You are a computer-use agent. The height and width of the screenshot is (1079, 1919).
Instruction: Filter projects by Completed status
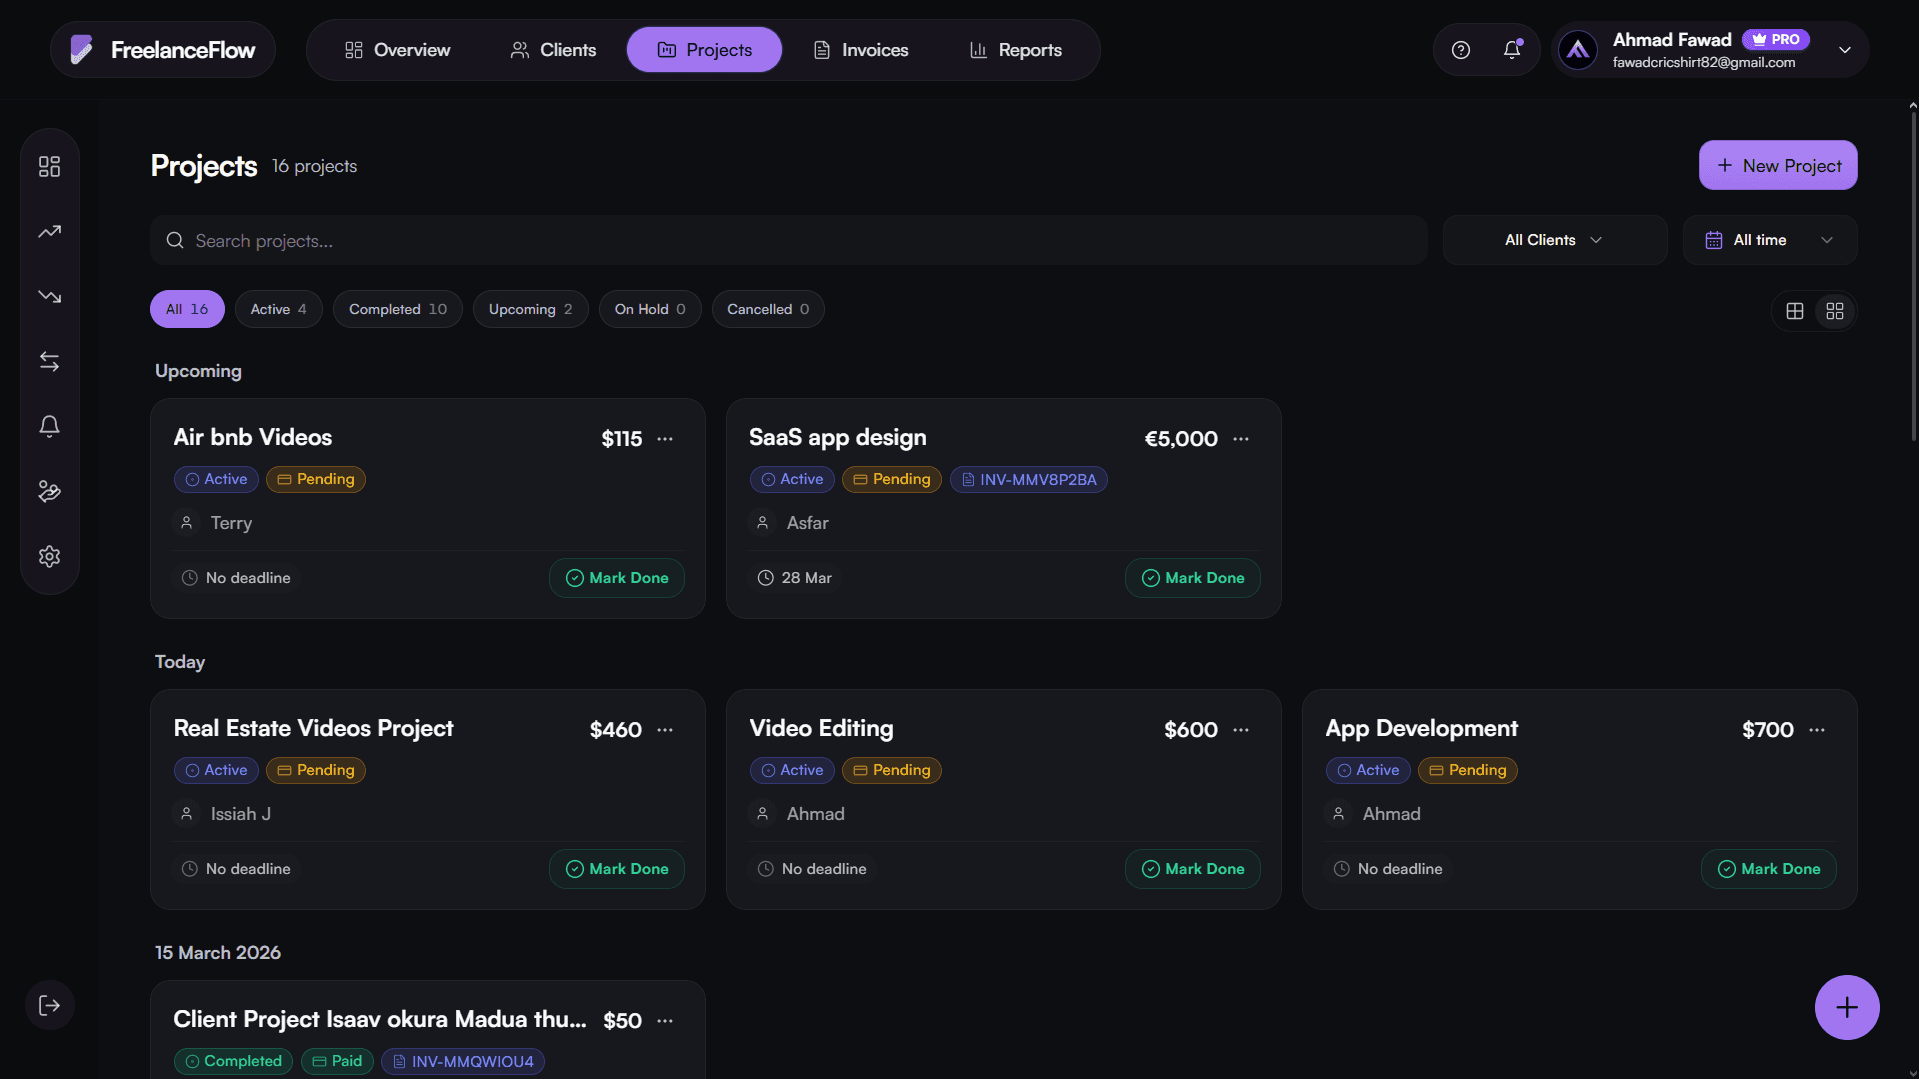[x=397, y=309]
